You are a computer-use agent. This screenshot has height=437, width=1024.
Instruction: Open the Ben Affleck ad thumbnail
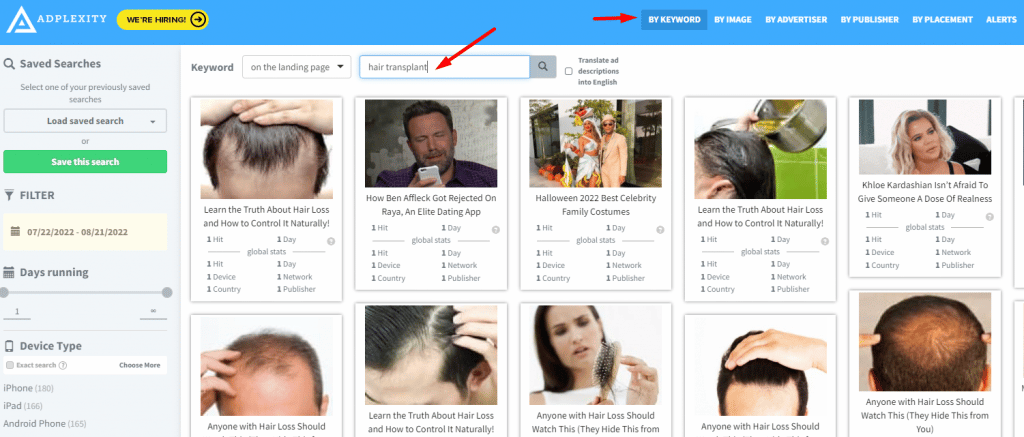click(431, 143)
